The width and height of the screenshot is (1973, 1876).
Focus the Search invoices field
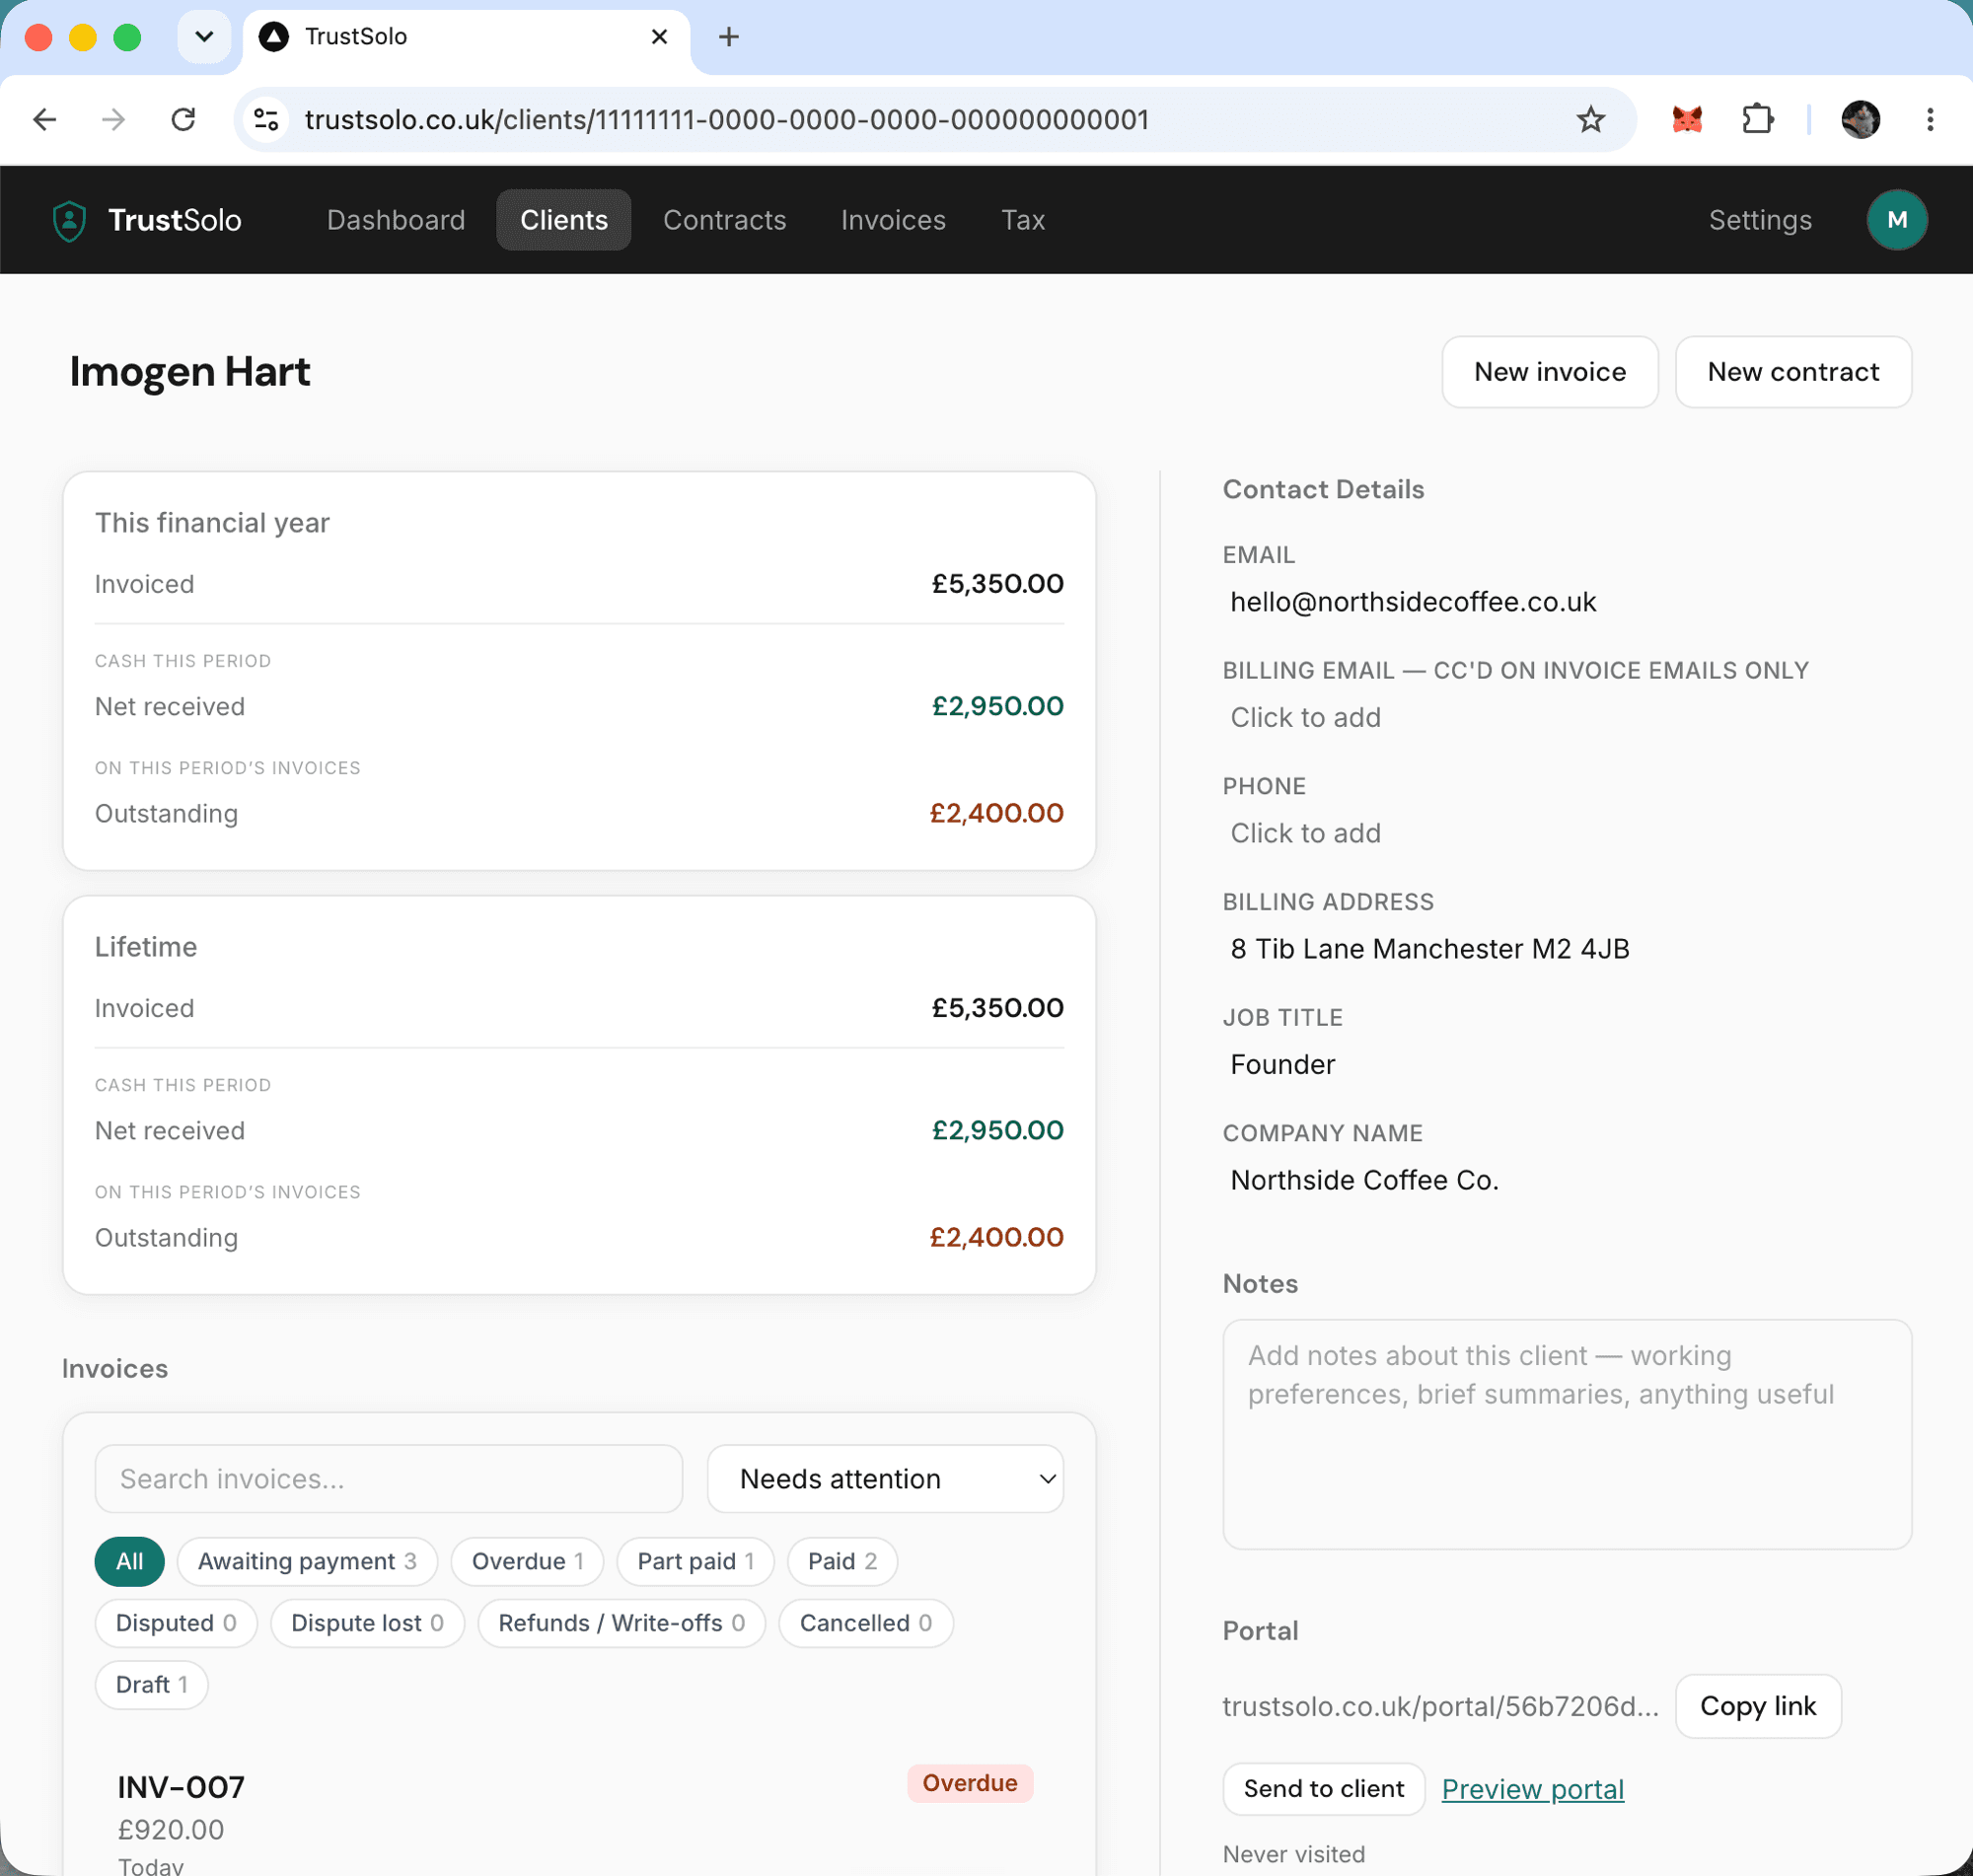[x=388, y=1478]
